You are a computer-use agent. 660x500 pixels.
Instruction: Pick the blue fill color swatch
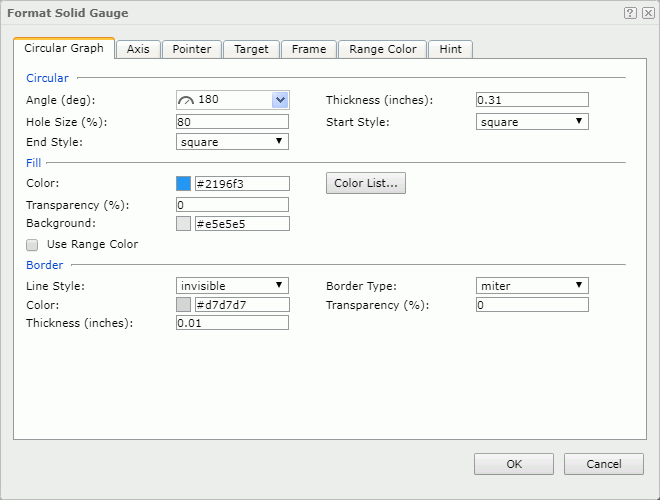coord(184,184)
